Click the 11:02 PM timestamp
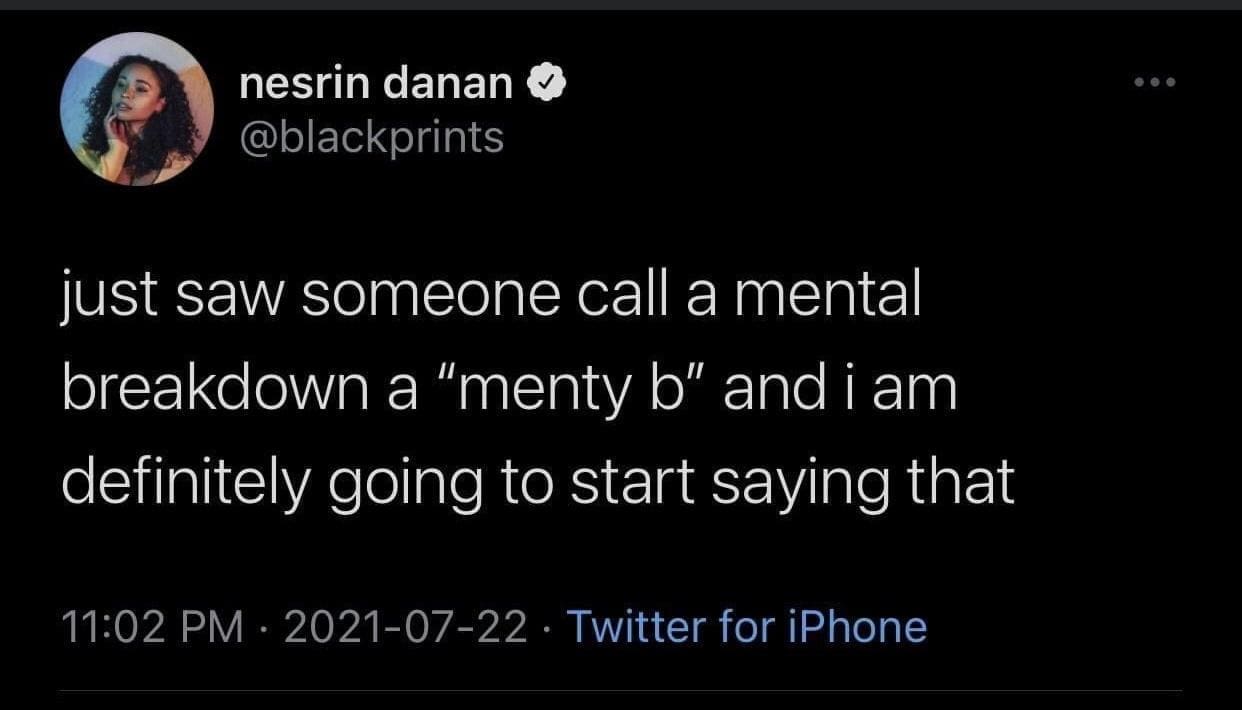Image resolution: width=1242 pixels, height=710 pixels. [153, 627]
